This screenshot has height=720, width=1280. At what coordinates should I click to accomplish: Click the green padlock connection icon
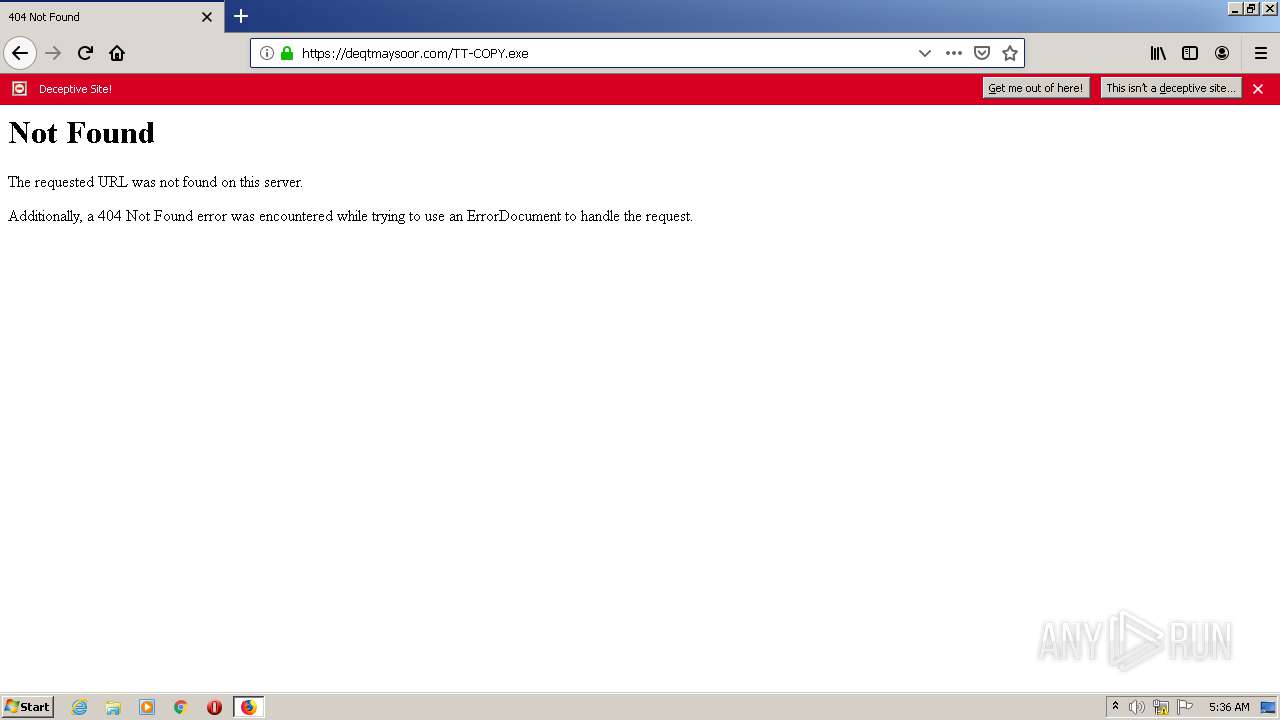287,53
